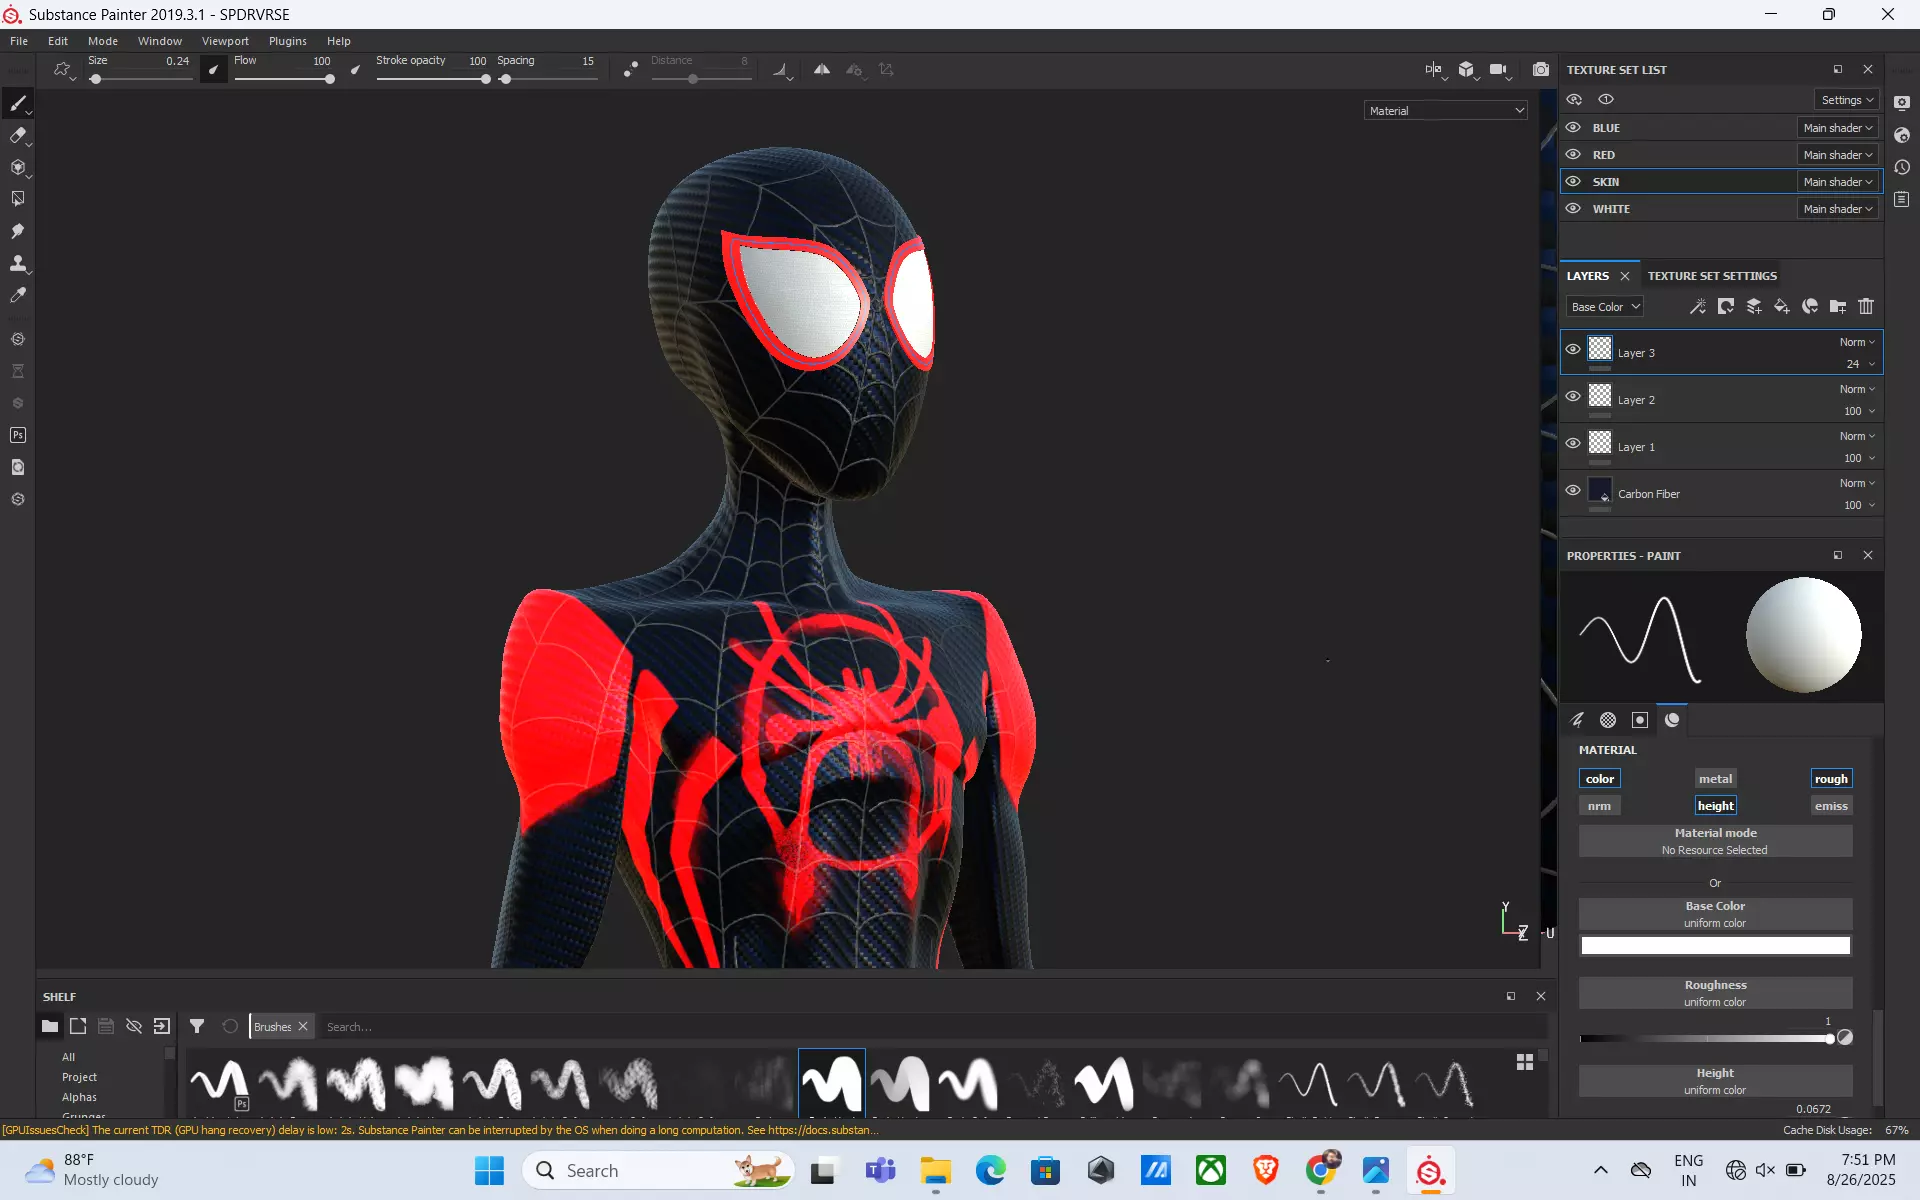Open the Mode menu

(x=103, y=41)
